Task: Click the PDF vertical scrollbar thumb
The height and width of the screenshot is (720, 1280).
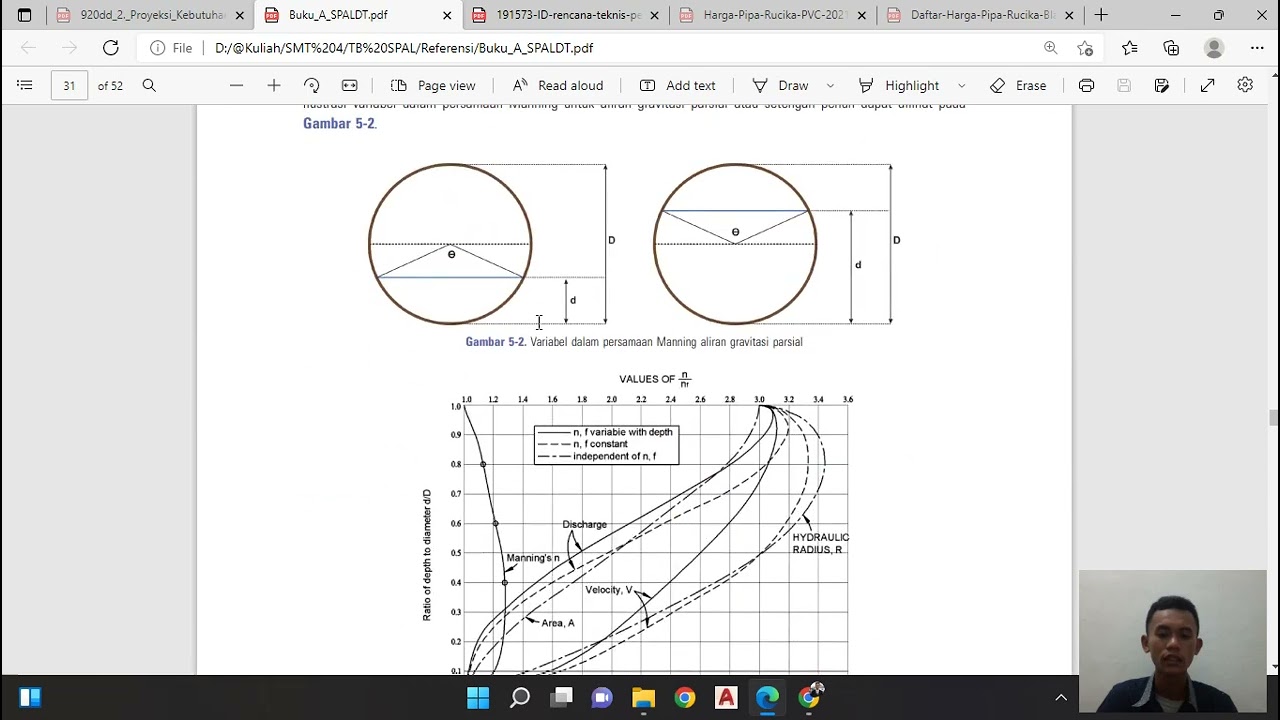Action: pos(1273,418)
